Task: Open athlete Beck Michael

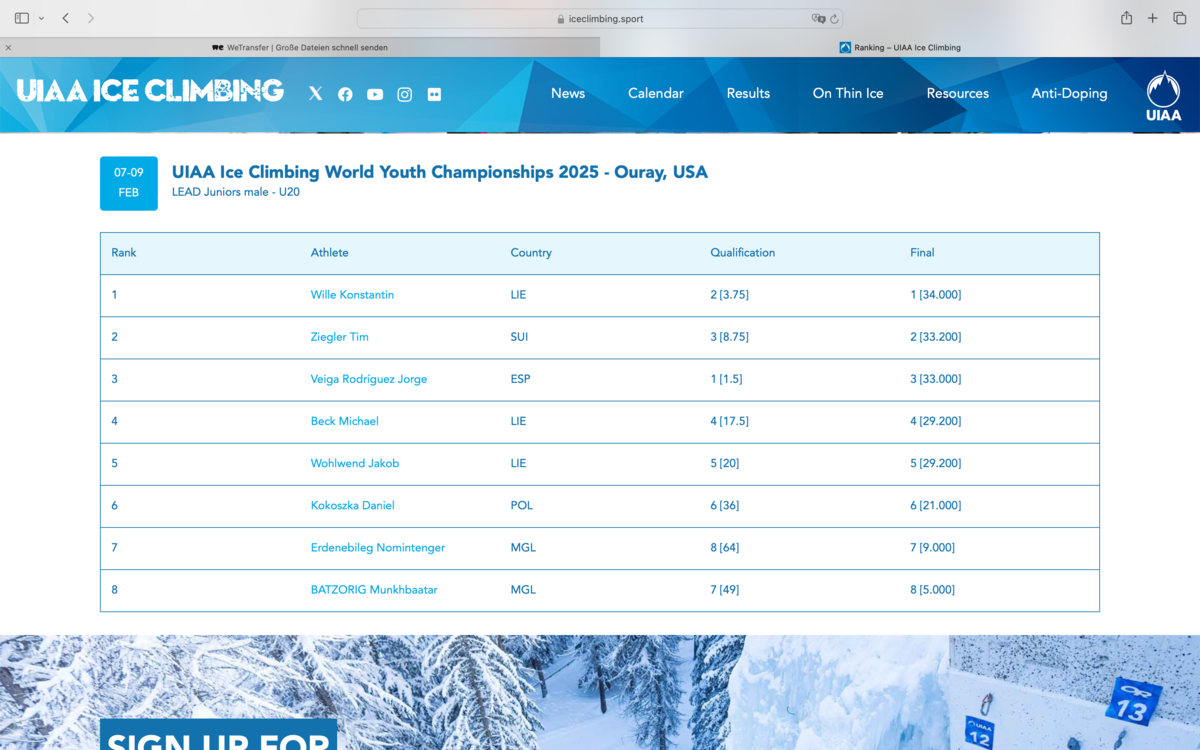Action: [x=345, y=421]
